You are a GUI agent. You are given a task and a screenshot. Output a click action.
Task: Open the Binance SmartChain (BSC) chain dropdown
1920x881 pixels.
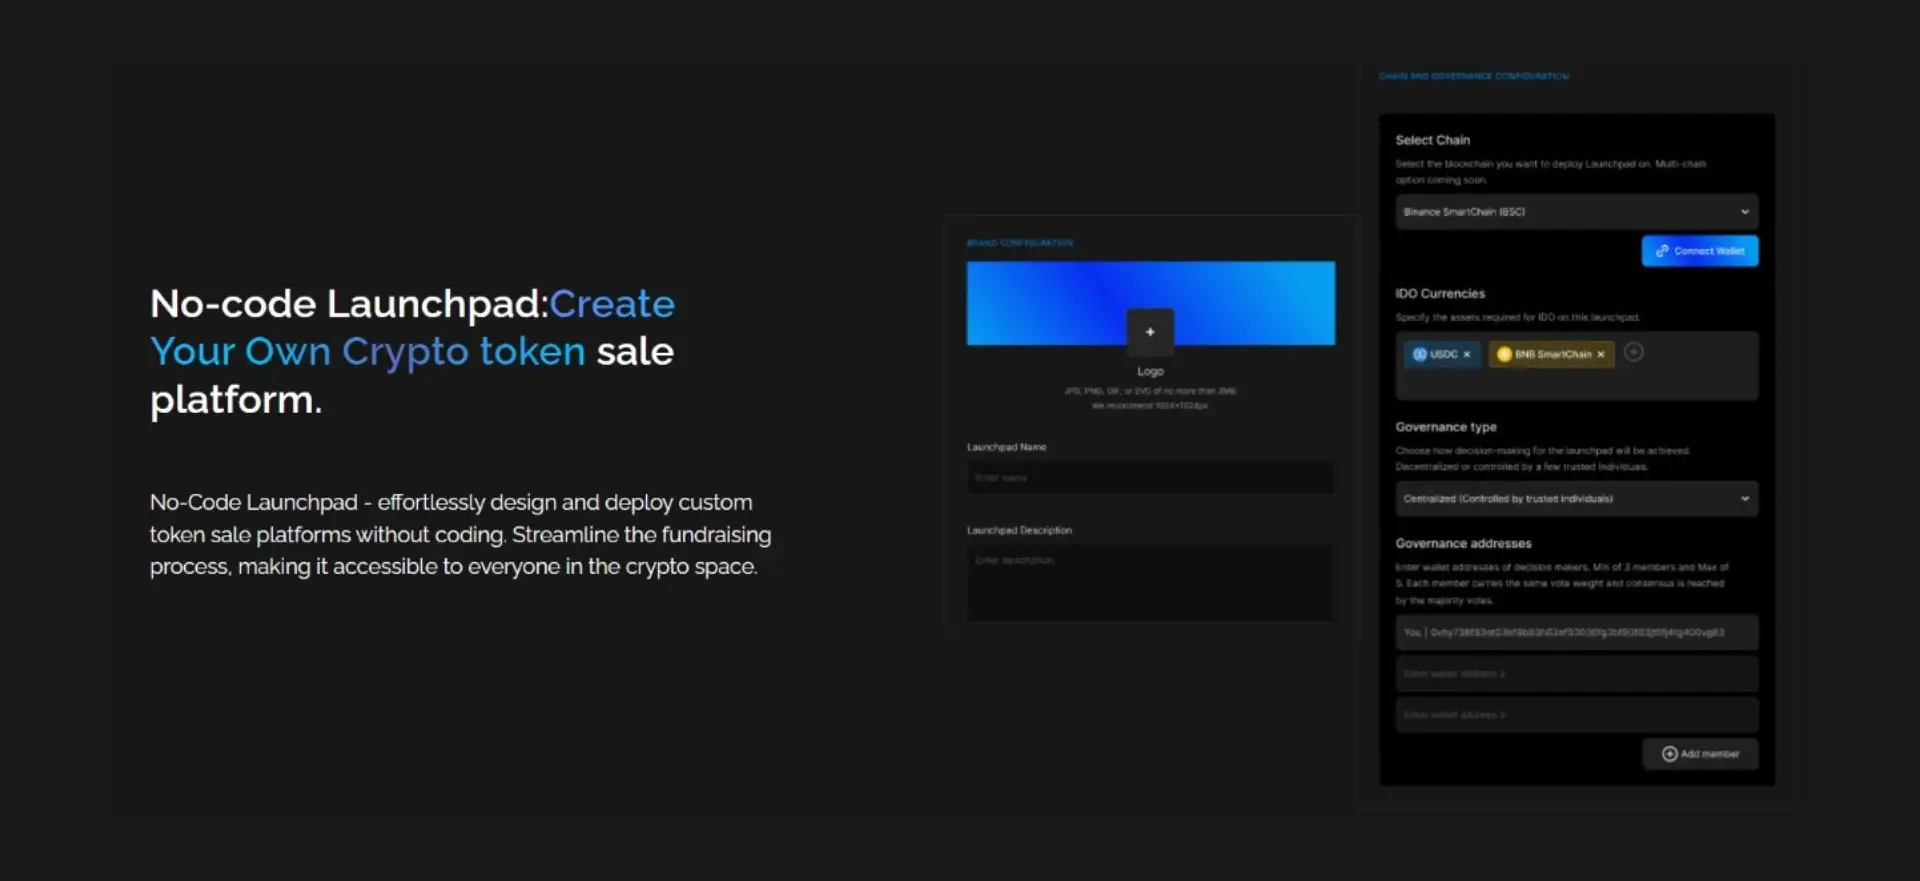[1576, 212]
